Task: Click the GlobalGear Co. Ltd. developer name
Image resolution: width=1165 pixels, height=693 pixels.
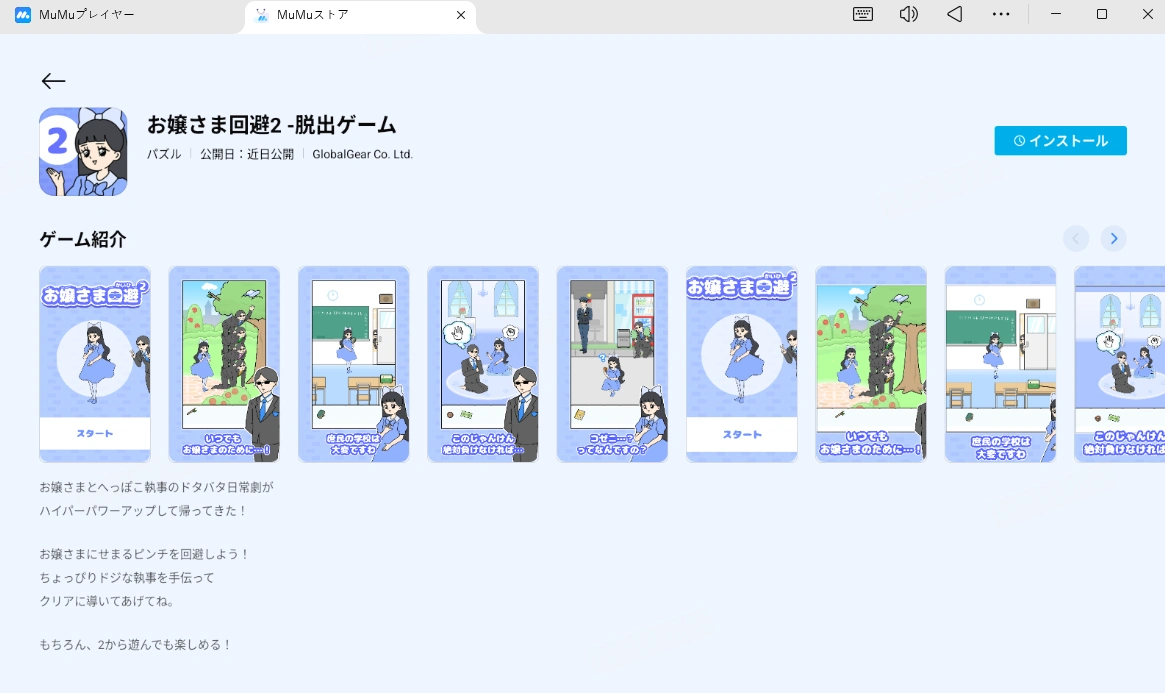Action: [362, 154]
